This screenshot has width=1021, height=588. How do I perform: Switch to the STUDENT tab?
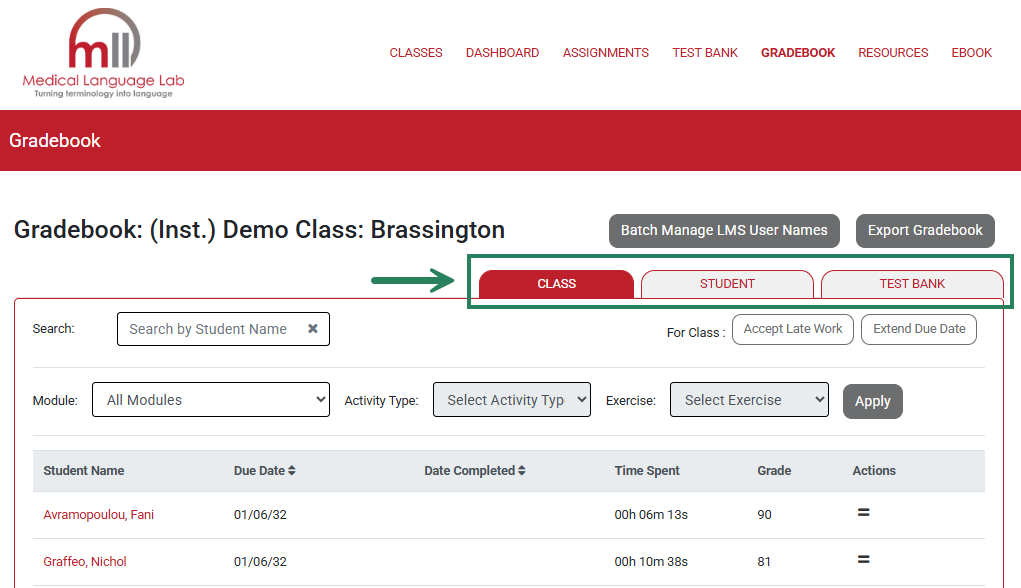727,284
